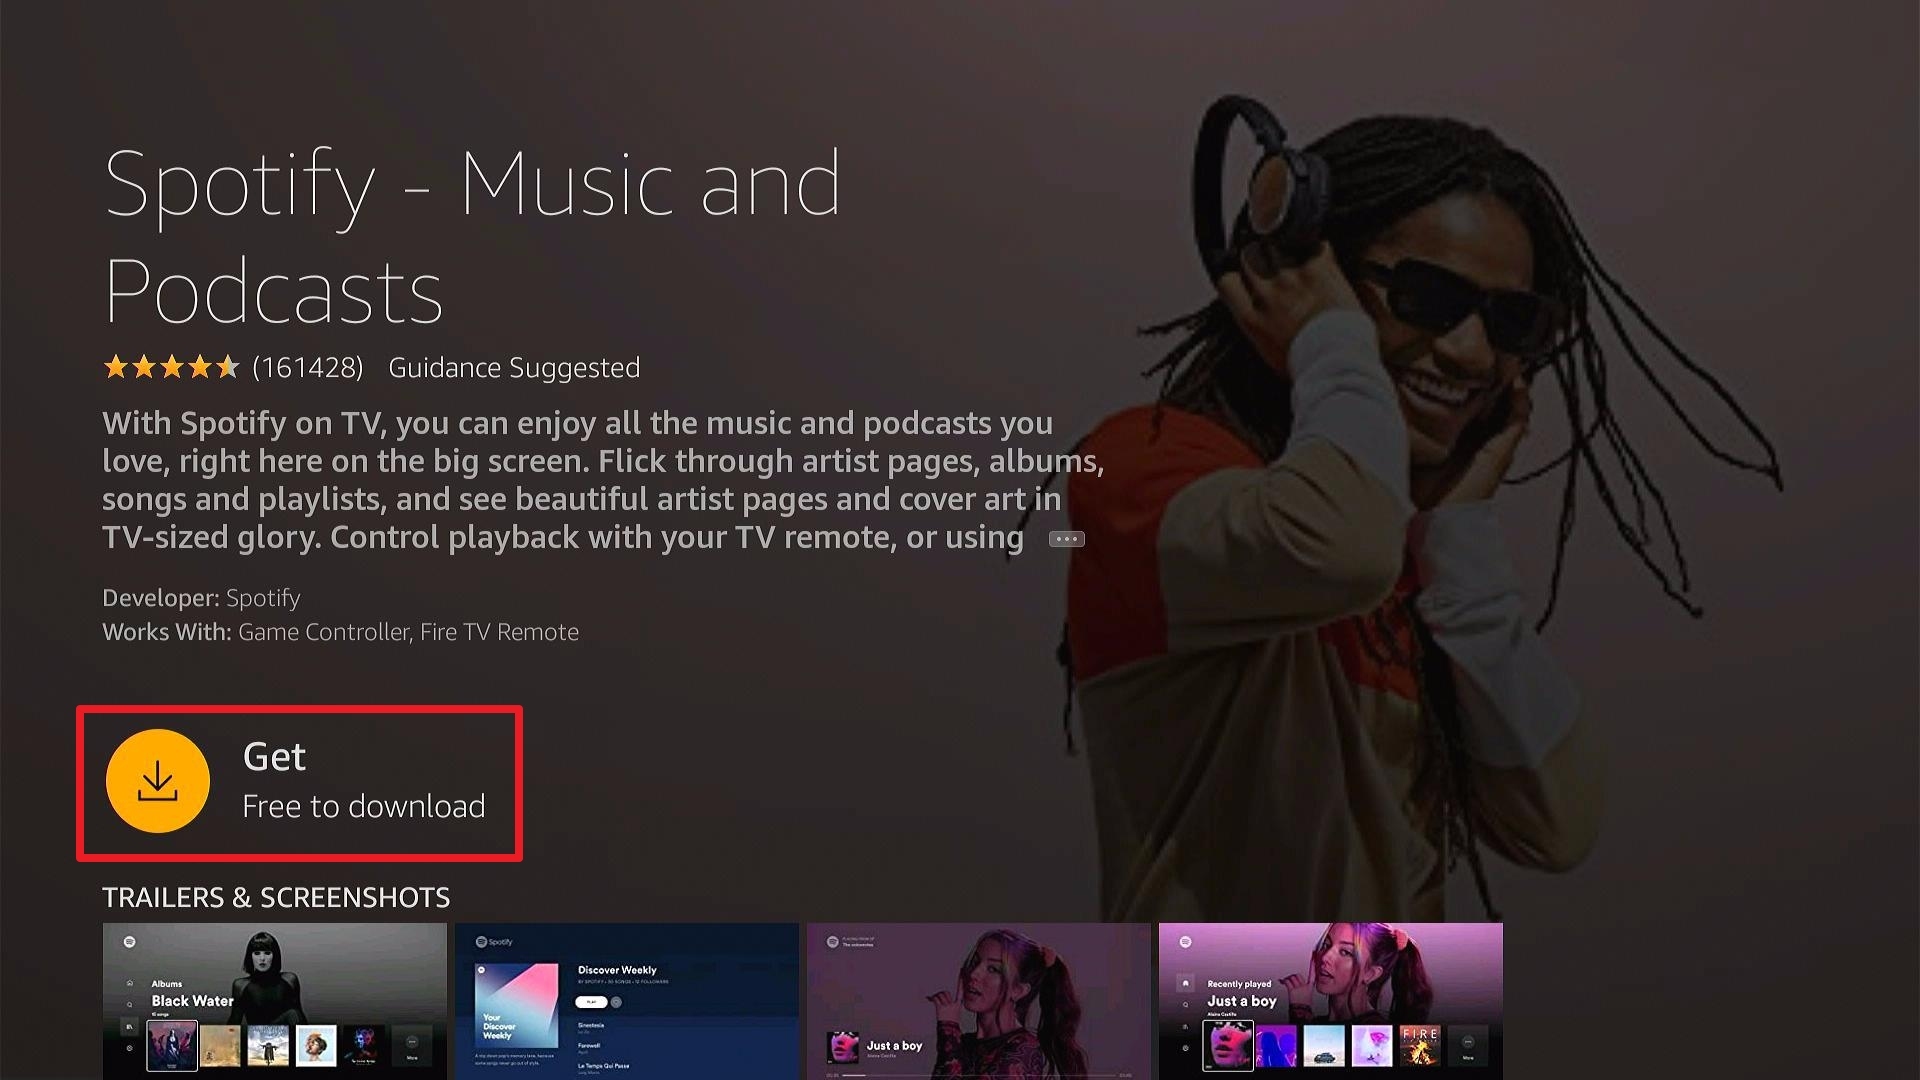The width and height of the screenshot is (1920, 1080).
Task: Select Get – Free to download
Action: (299, 783)
